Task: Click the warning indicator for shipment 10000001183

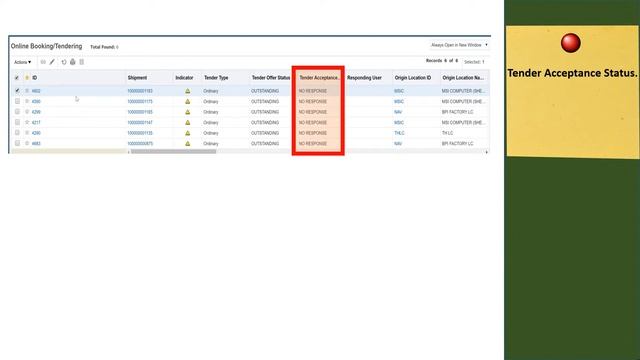Action: click(188, 91)
